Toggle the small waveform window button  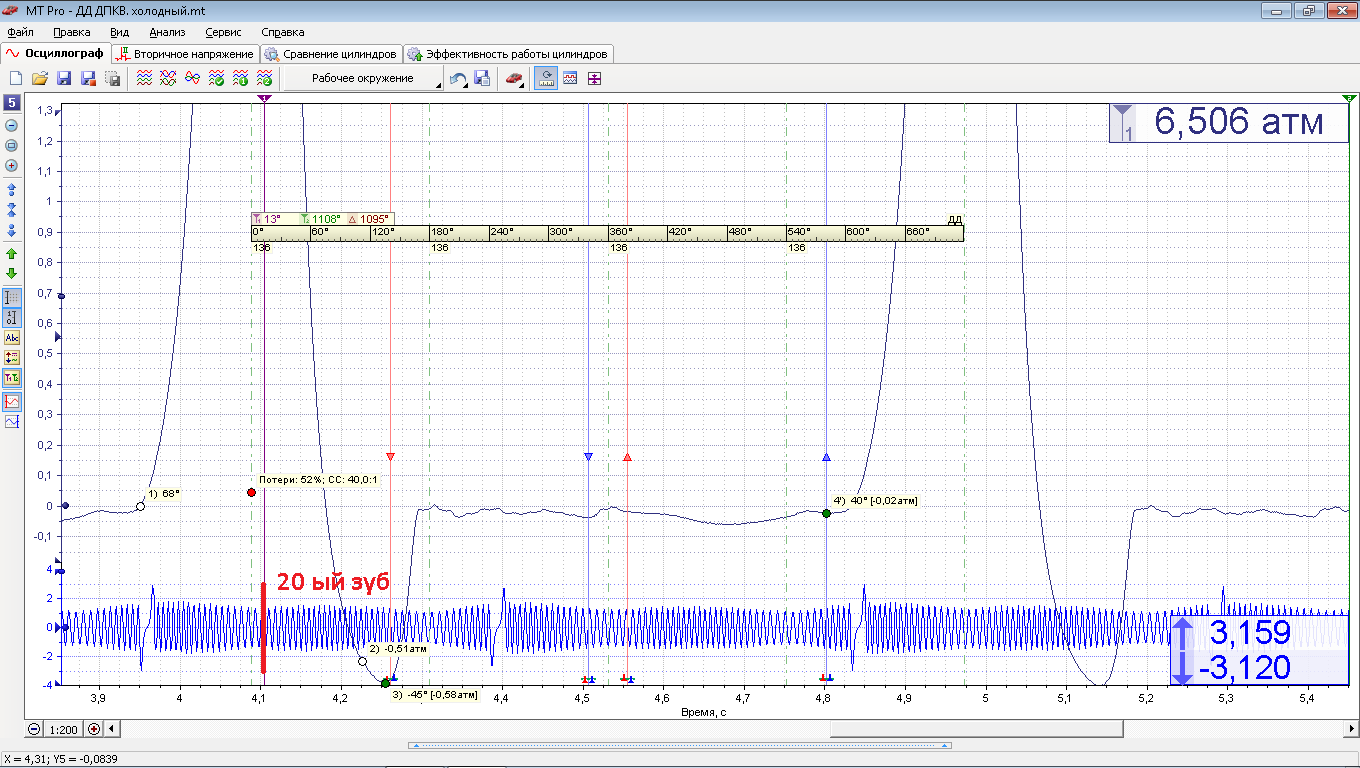(x=571, y=78)
